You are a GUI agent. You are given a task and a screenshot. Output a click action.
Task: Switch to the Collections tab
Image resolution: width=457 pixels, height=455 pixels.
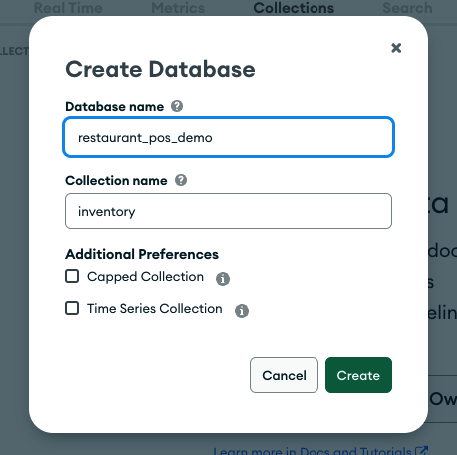pos(294,8)
